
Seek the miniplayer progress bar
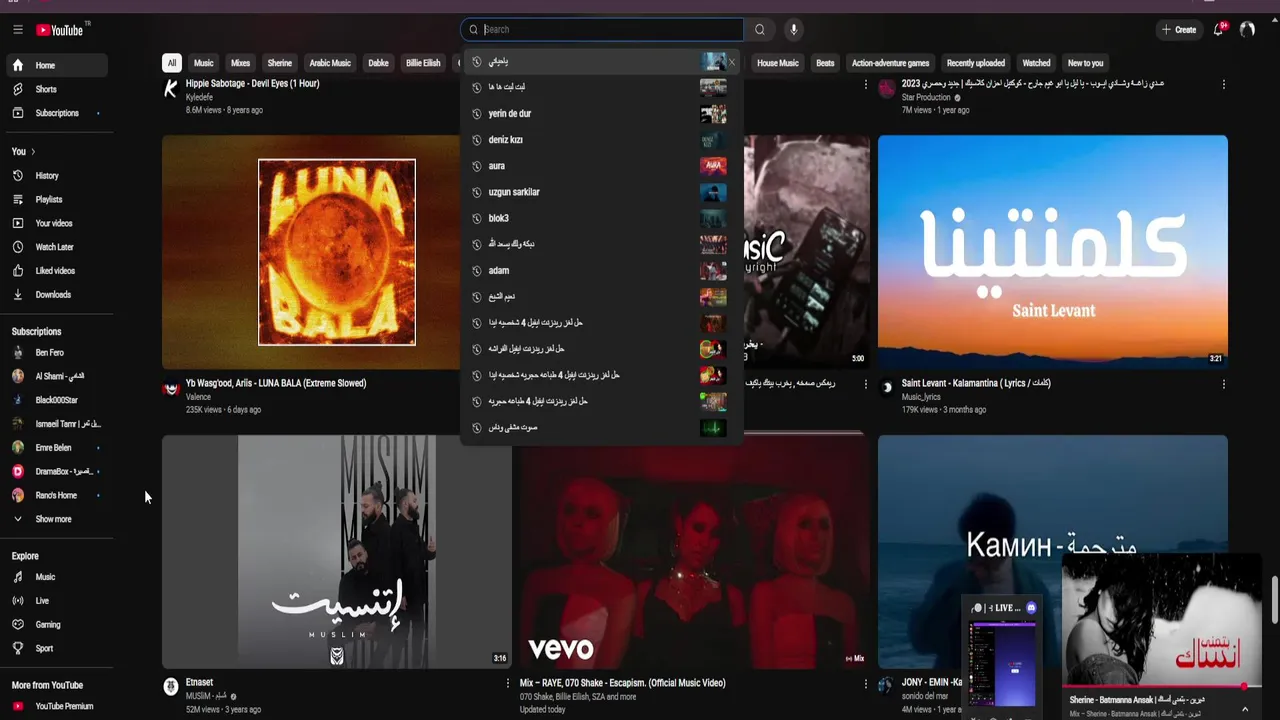pyautogui.click(x=1161, y=687)
